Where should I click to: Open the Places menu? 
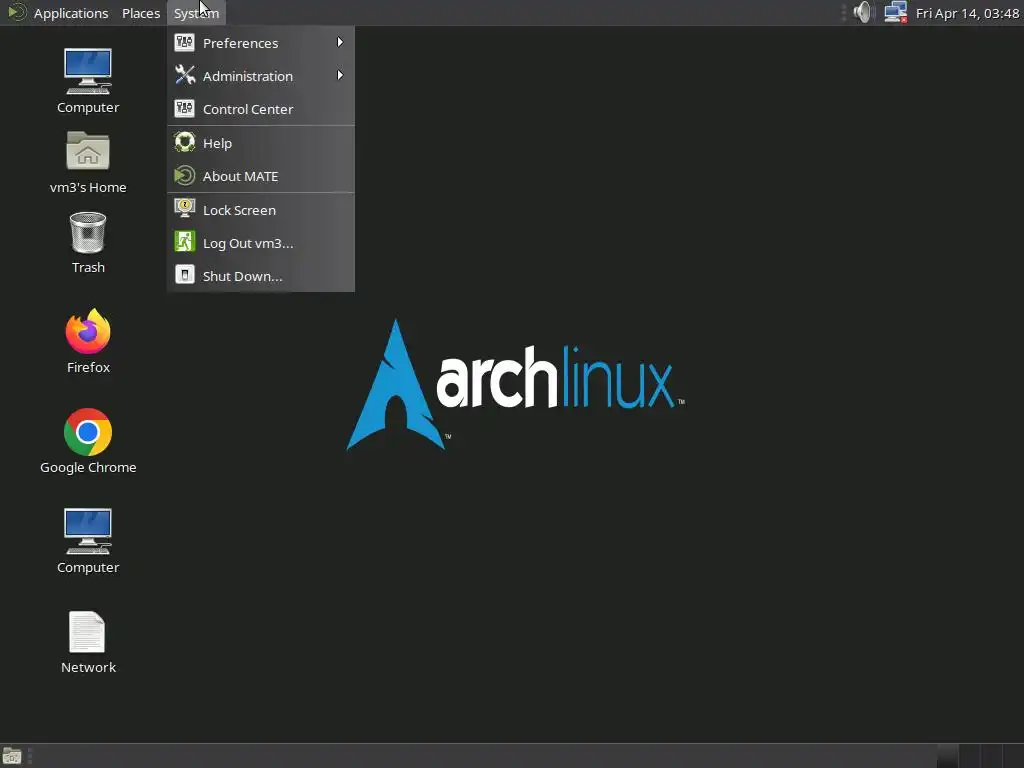click(x=141, y=13)
